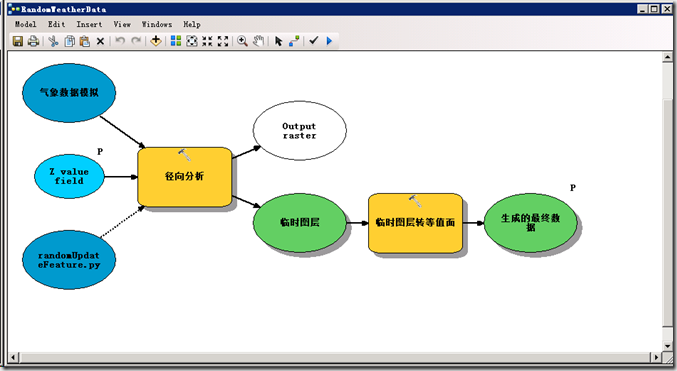
Task: Select the Pan hand tool
Action: [x=258, y=41]
